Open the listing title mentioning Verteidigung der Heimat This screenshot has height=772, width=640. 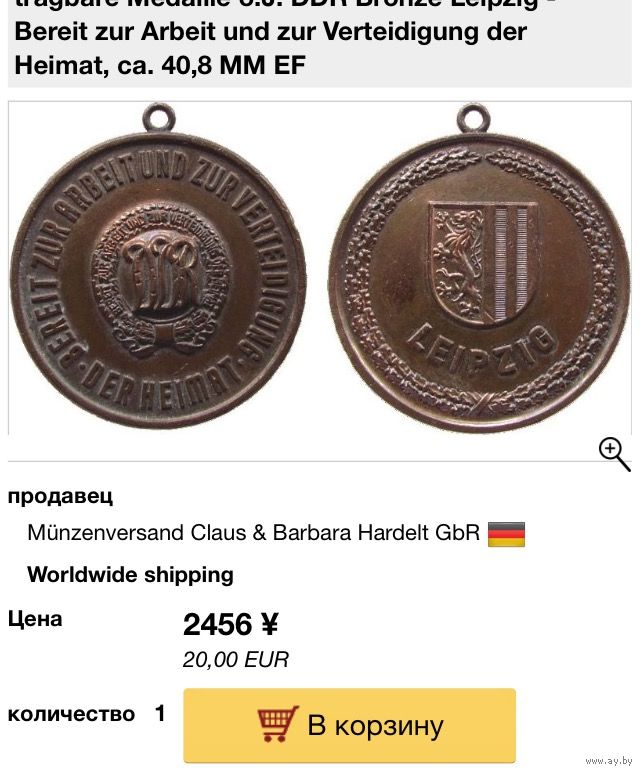point(271,39)
